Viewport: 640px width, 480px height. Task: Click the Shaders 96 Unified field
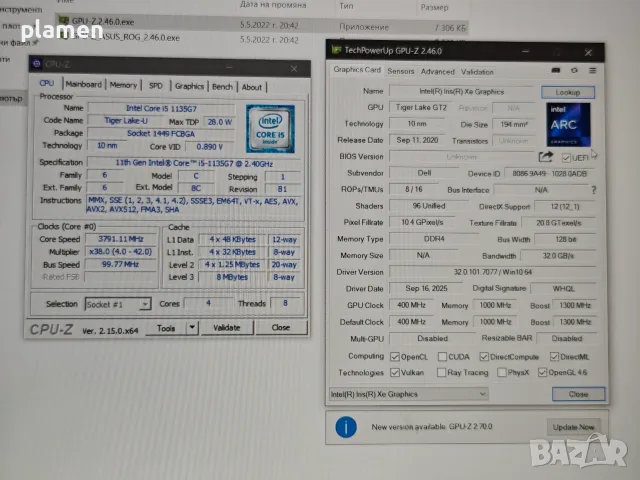coord(428,206)
